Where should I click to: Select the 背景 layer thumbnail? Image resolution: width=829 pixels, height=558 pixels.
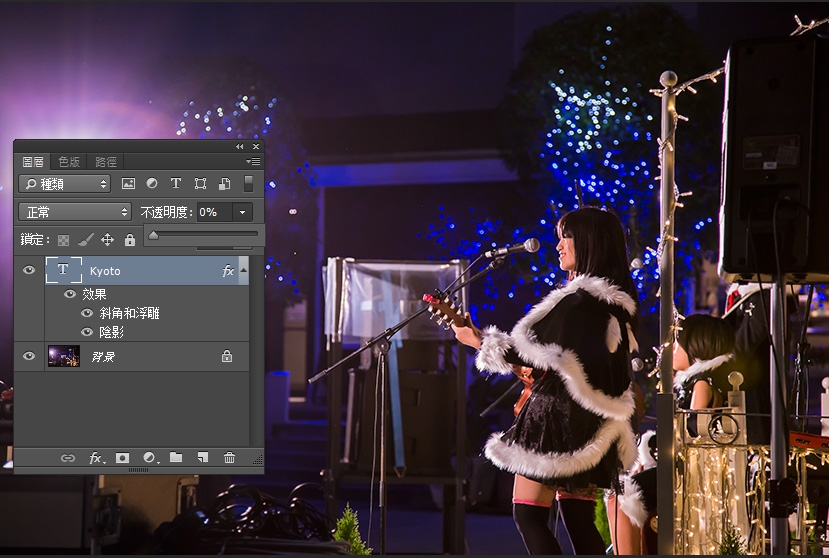pyautogui.click(x=64, y=356)
